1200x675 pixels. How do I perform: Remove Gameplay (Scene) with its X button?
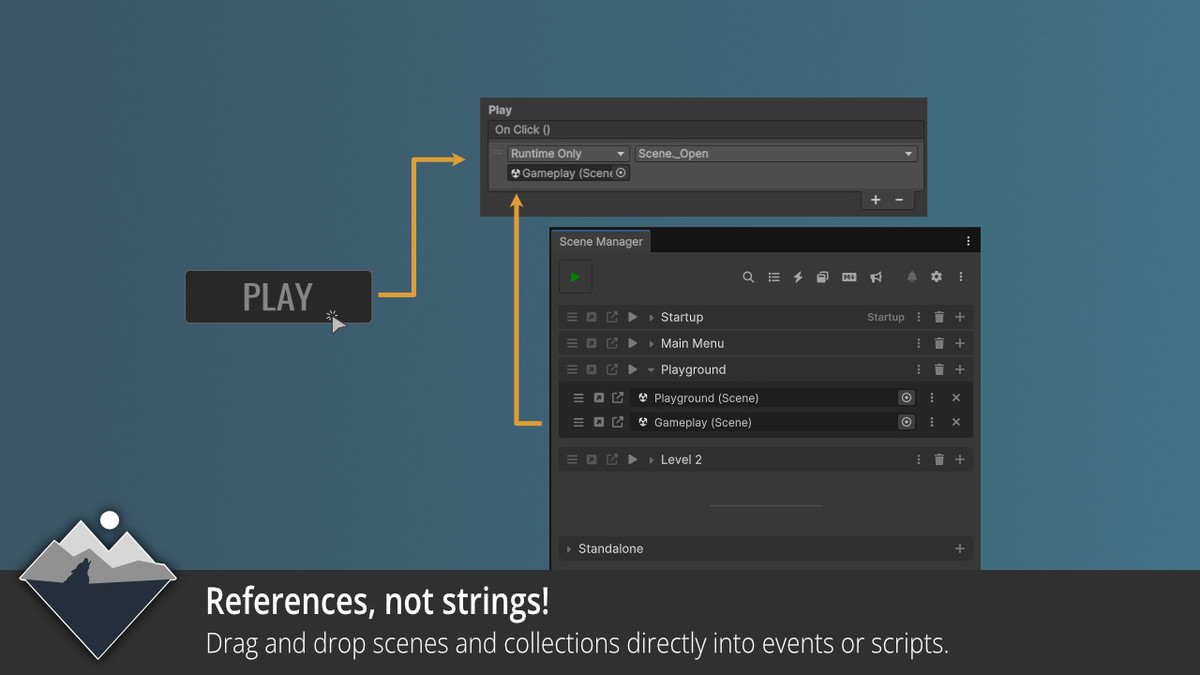pos(955,422)
